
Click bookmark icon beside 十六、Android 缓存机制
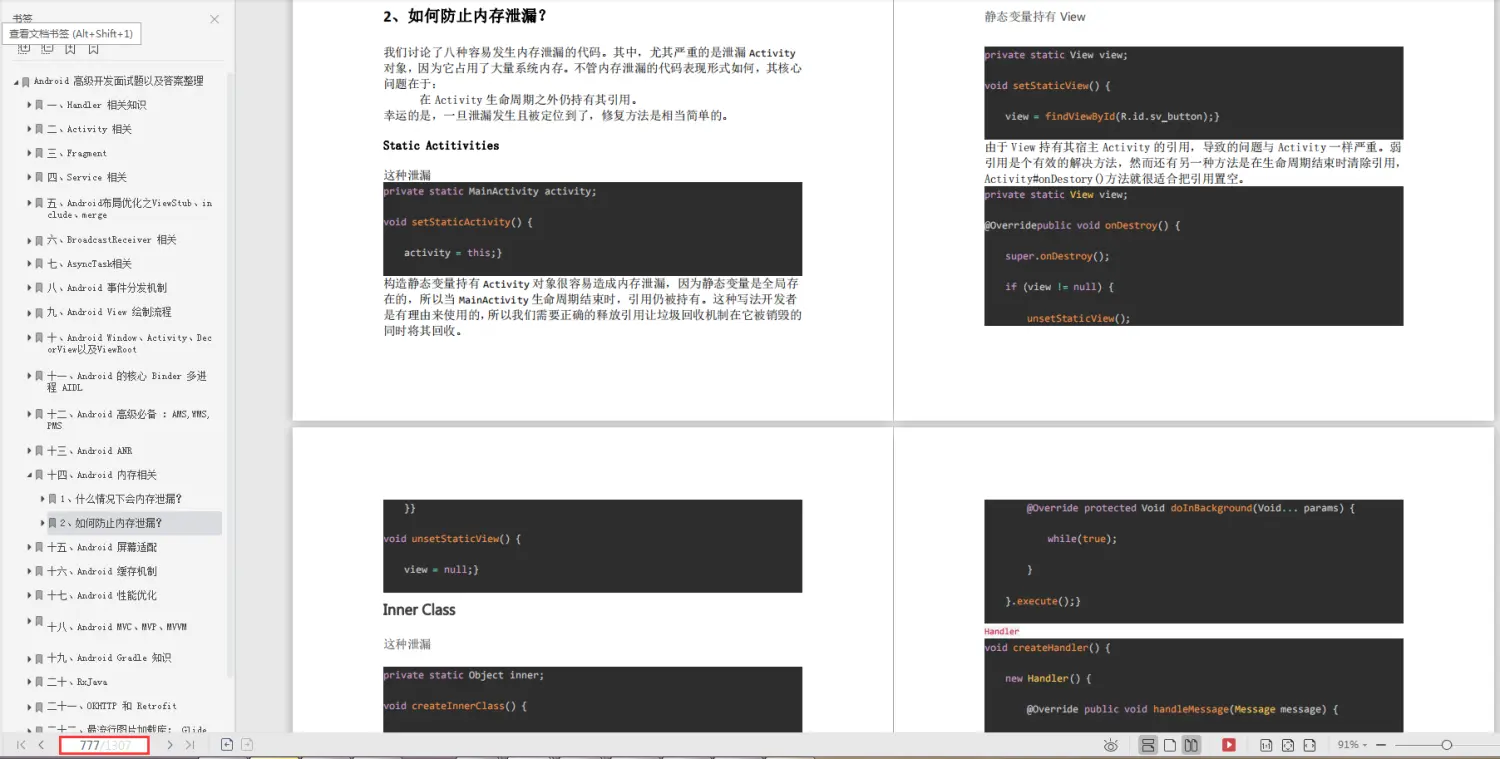(x=39, y=571)
